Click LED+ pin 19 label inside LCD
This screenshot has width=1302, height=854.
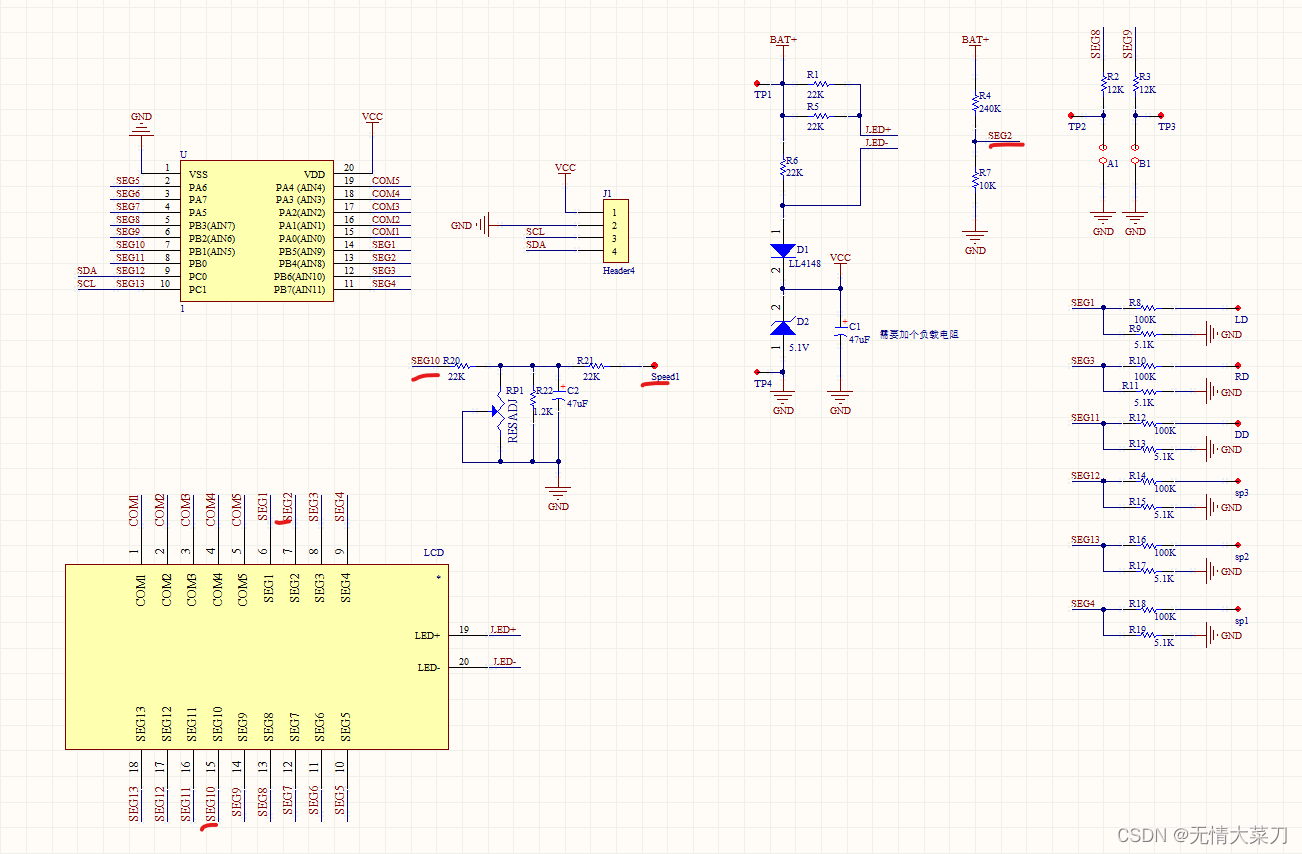click(427, 636)
